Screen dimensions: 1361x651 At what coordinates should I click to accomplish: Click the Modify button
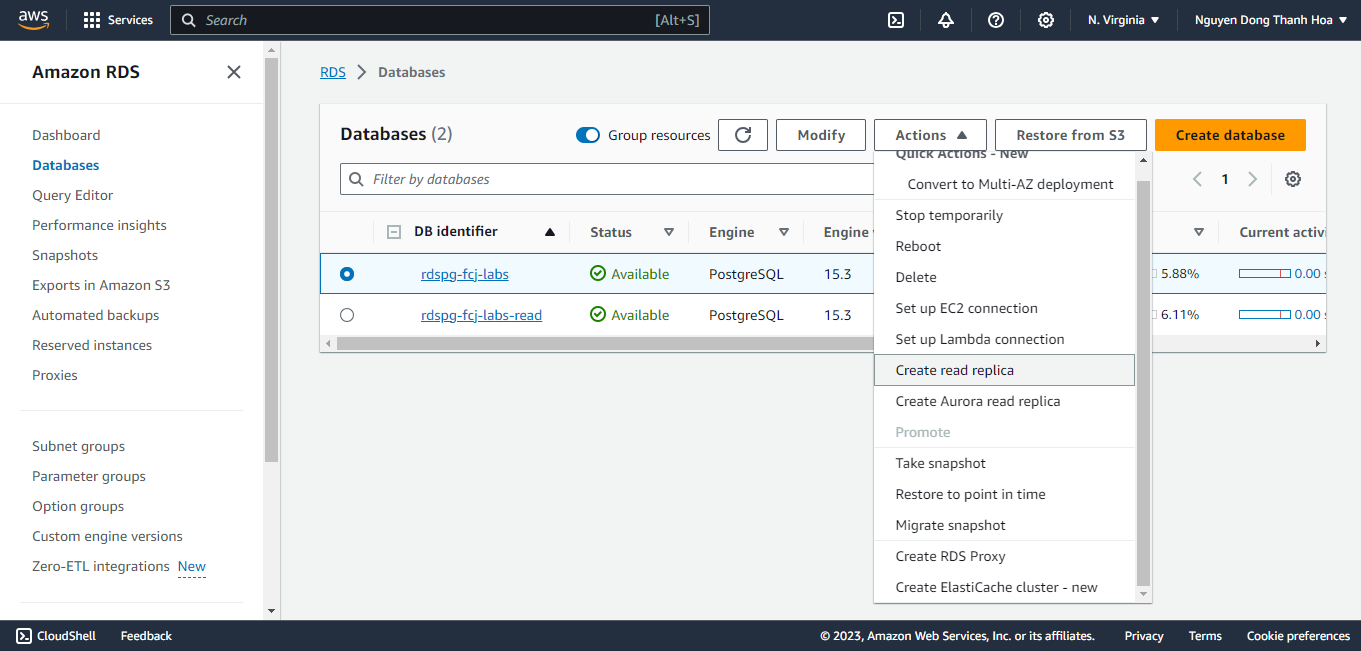pos(821,135)
